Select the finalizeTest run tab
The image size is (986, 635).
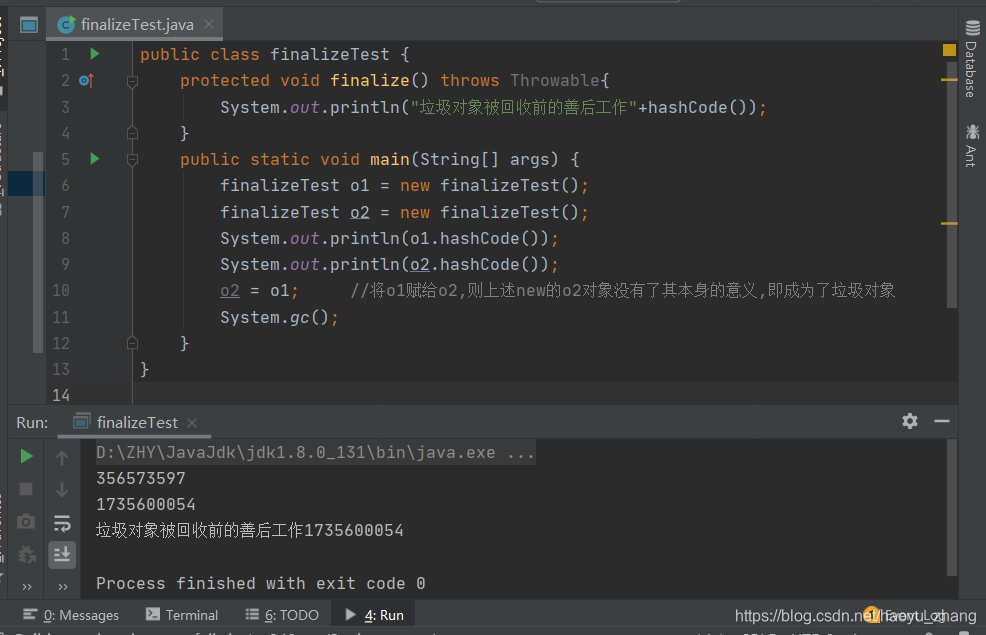[x=137, y=422]
